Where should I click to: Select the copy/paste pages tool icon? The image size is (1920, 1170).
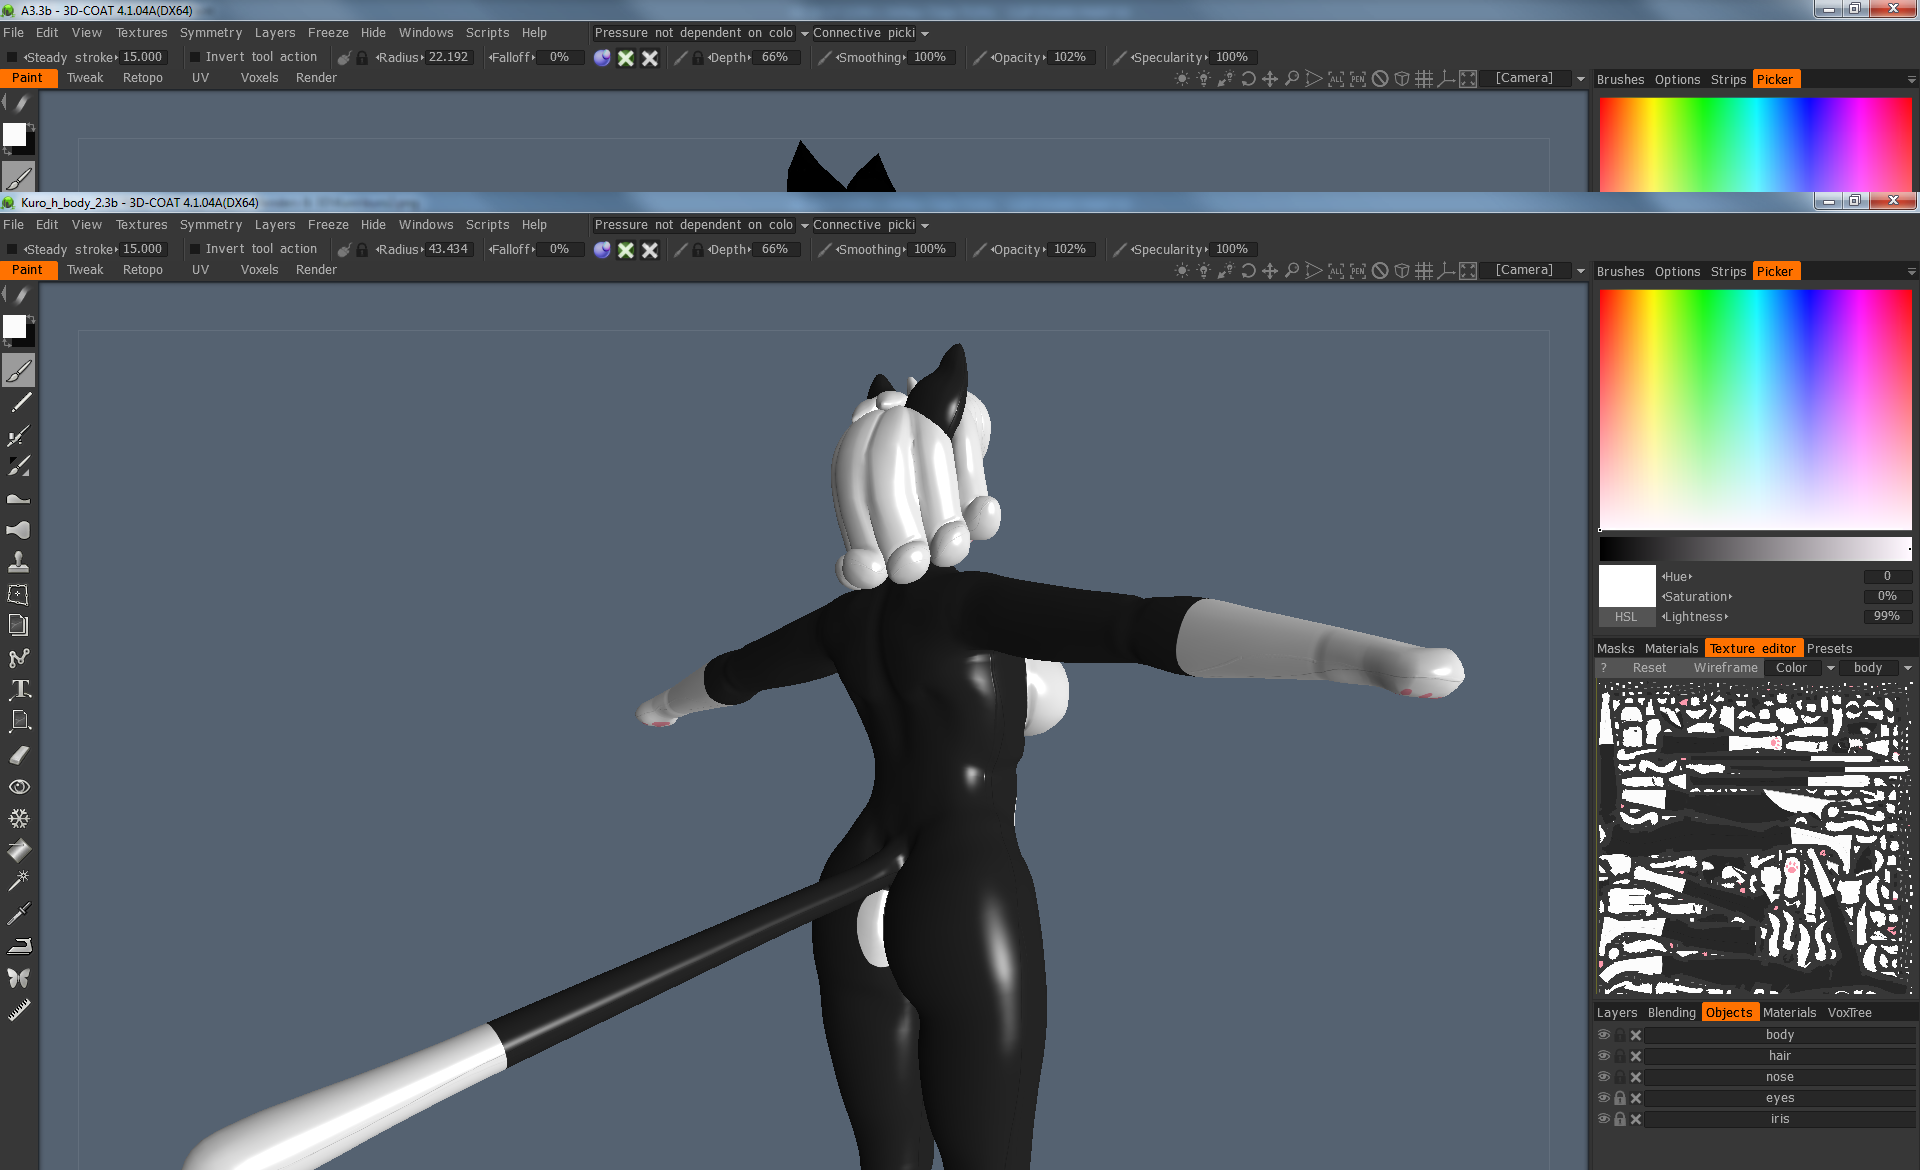(19, 626)
